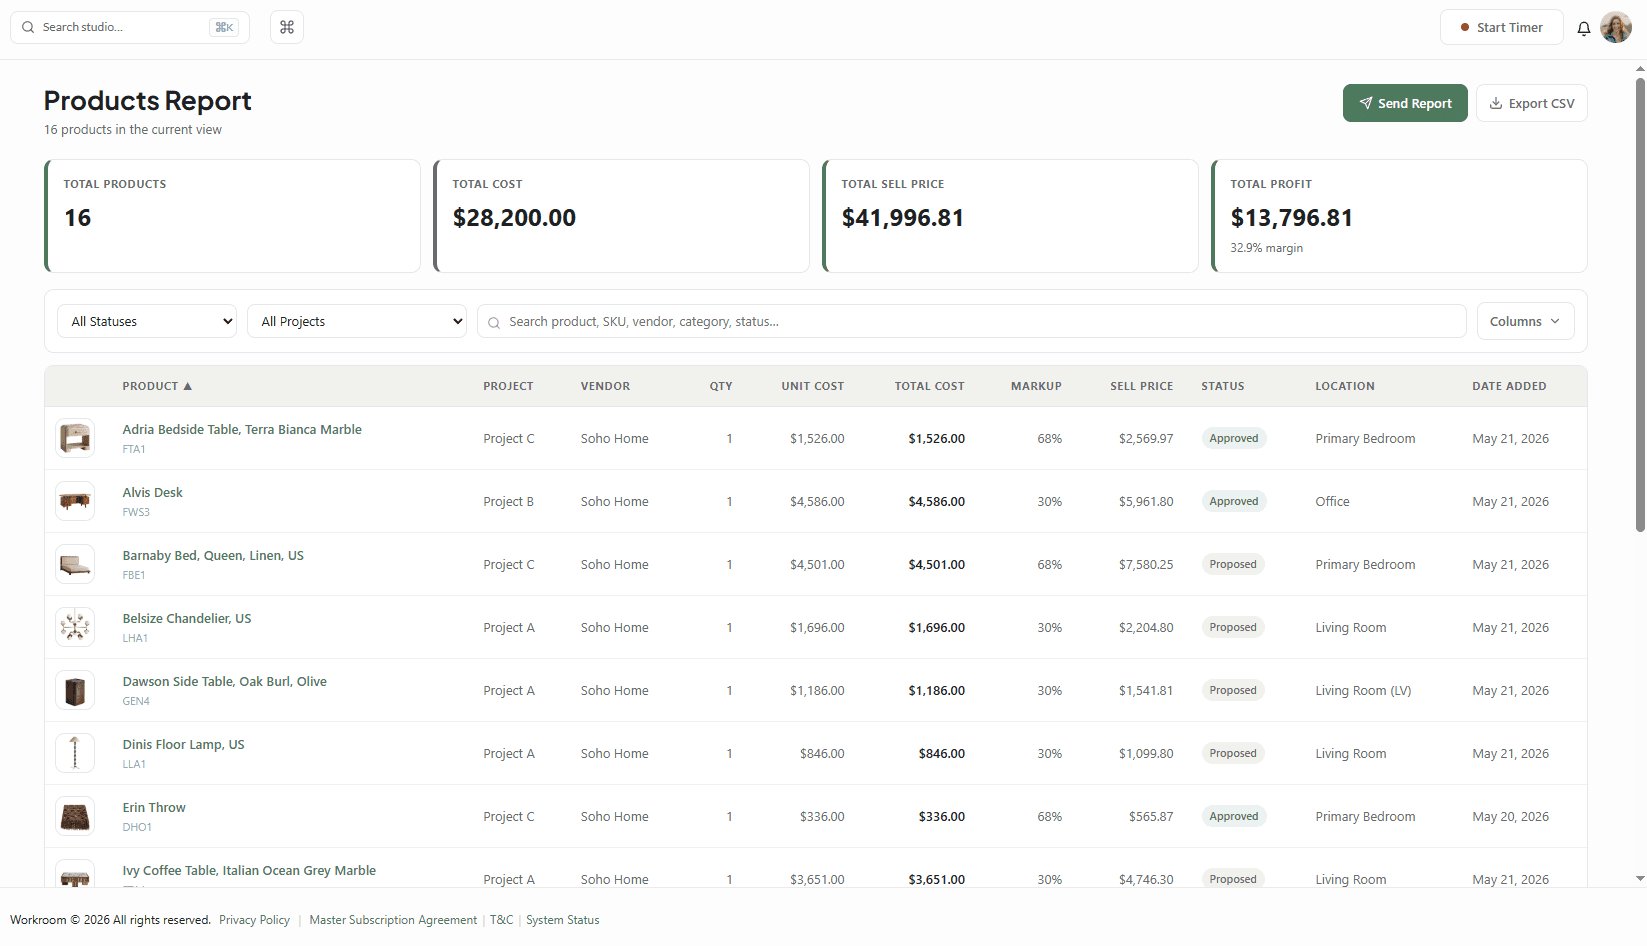
Task: Sort by the Product column header
Action: (157, 386)
